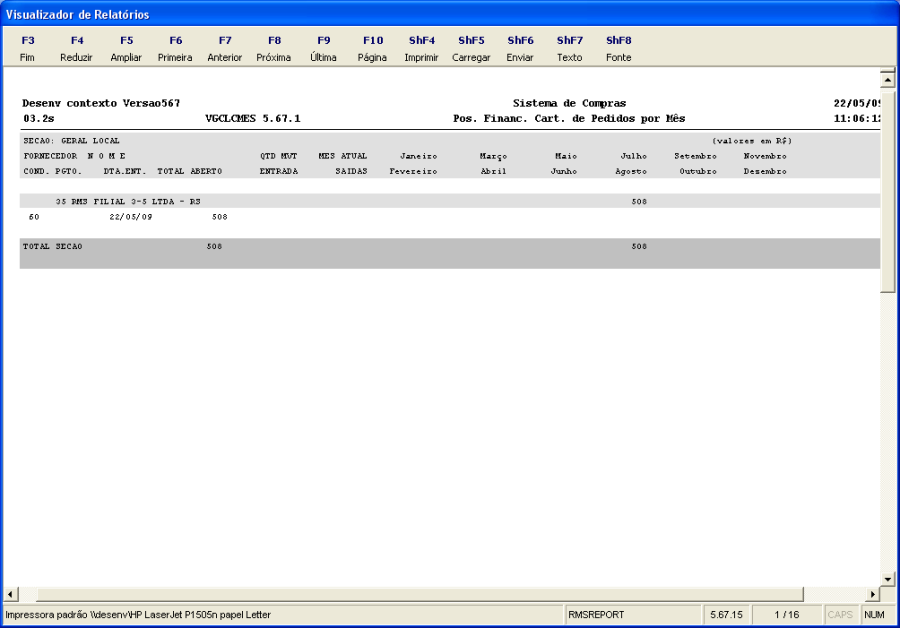900x628 pixels.
Task: Open the F10 Página page selector
Action: (x=373, y=49)
